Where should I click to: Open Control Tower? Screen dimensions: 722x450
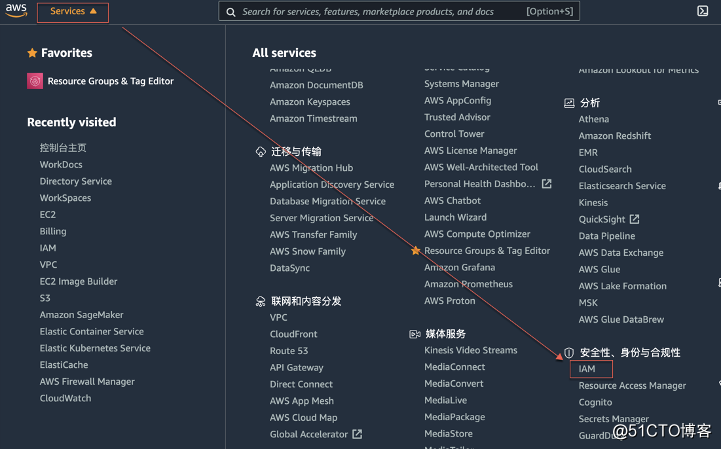coord(454,134)
